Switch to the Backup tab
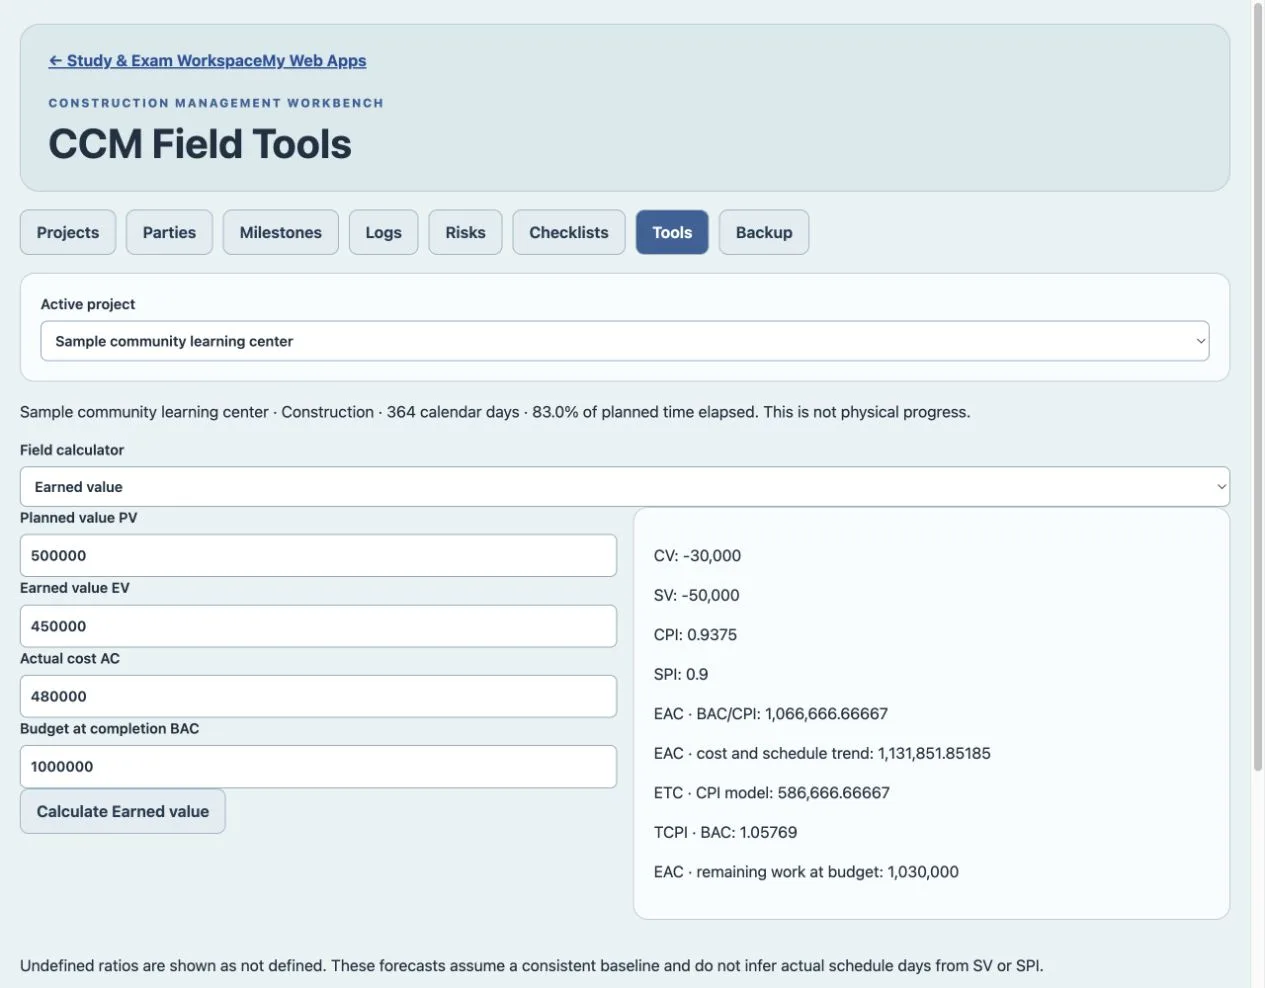 pyautogui.click(x=764, y=232)
